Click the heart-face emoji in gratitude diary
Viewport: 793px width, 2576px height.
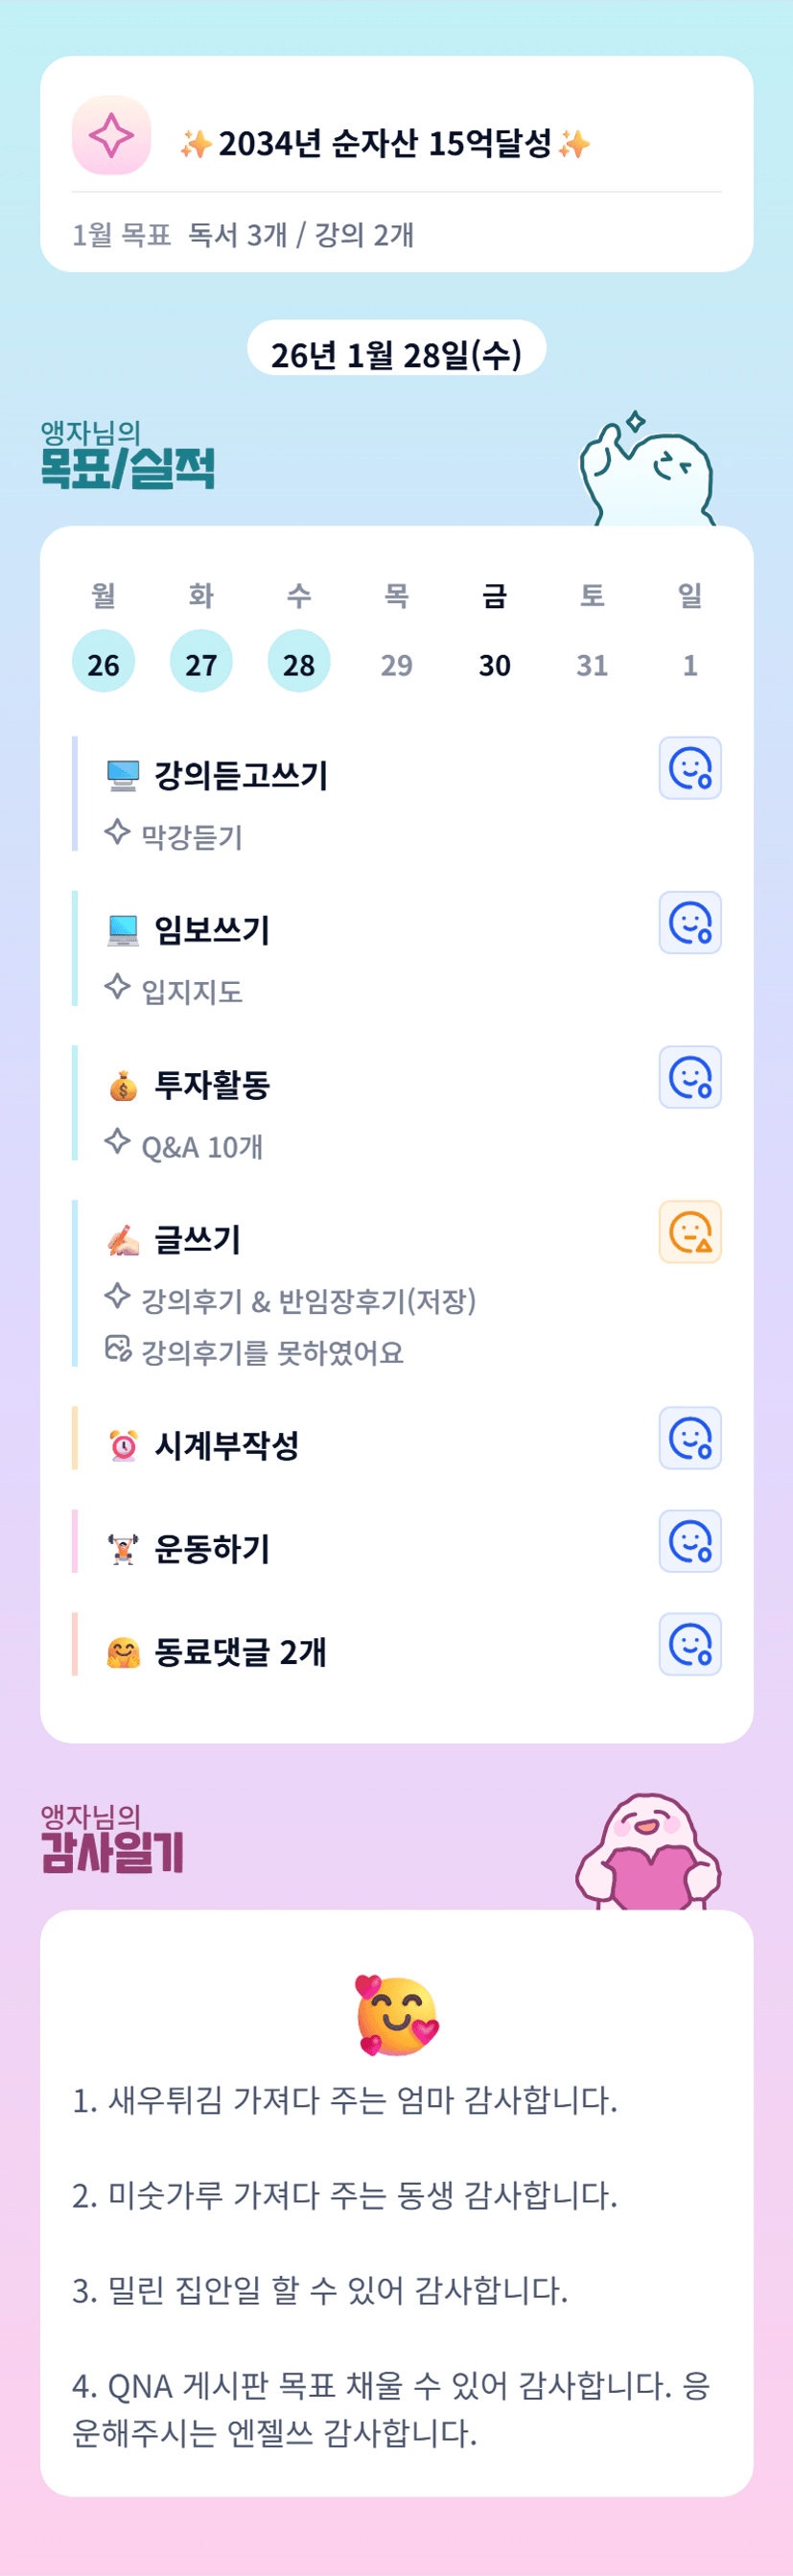click(397, 2014)
